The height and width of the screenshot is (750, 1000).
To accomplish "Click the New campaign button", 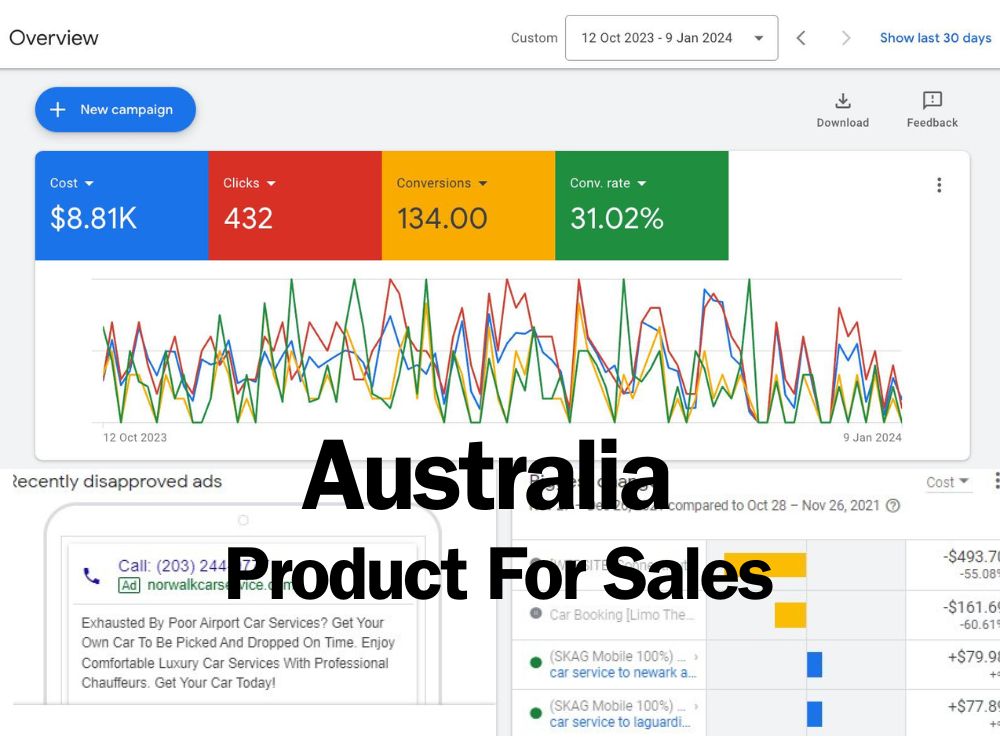I will (115, 110).
